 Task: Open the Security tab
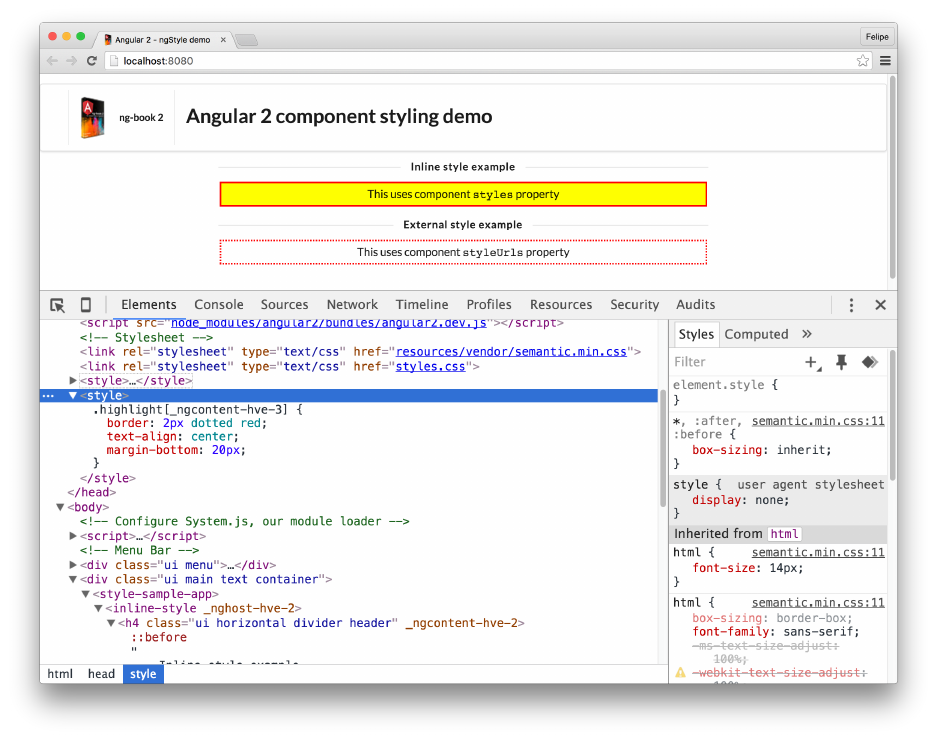point(635,305)
